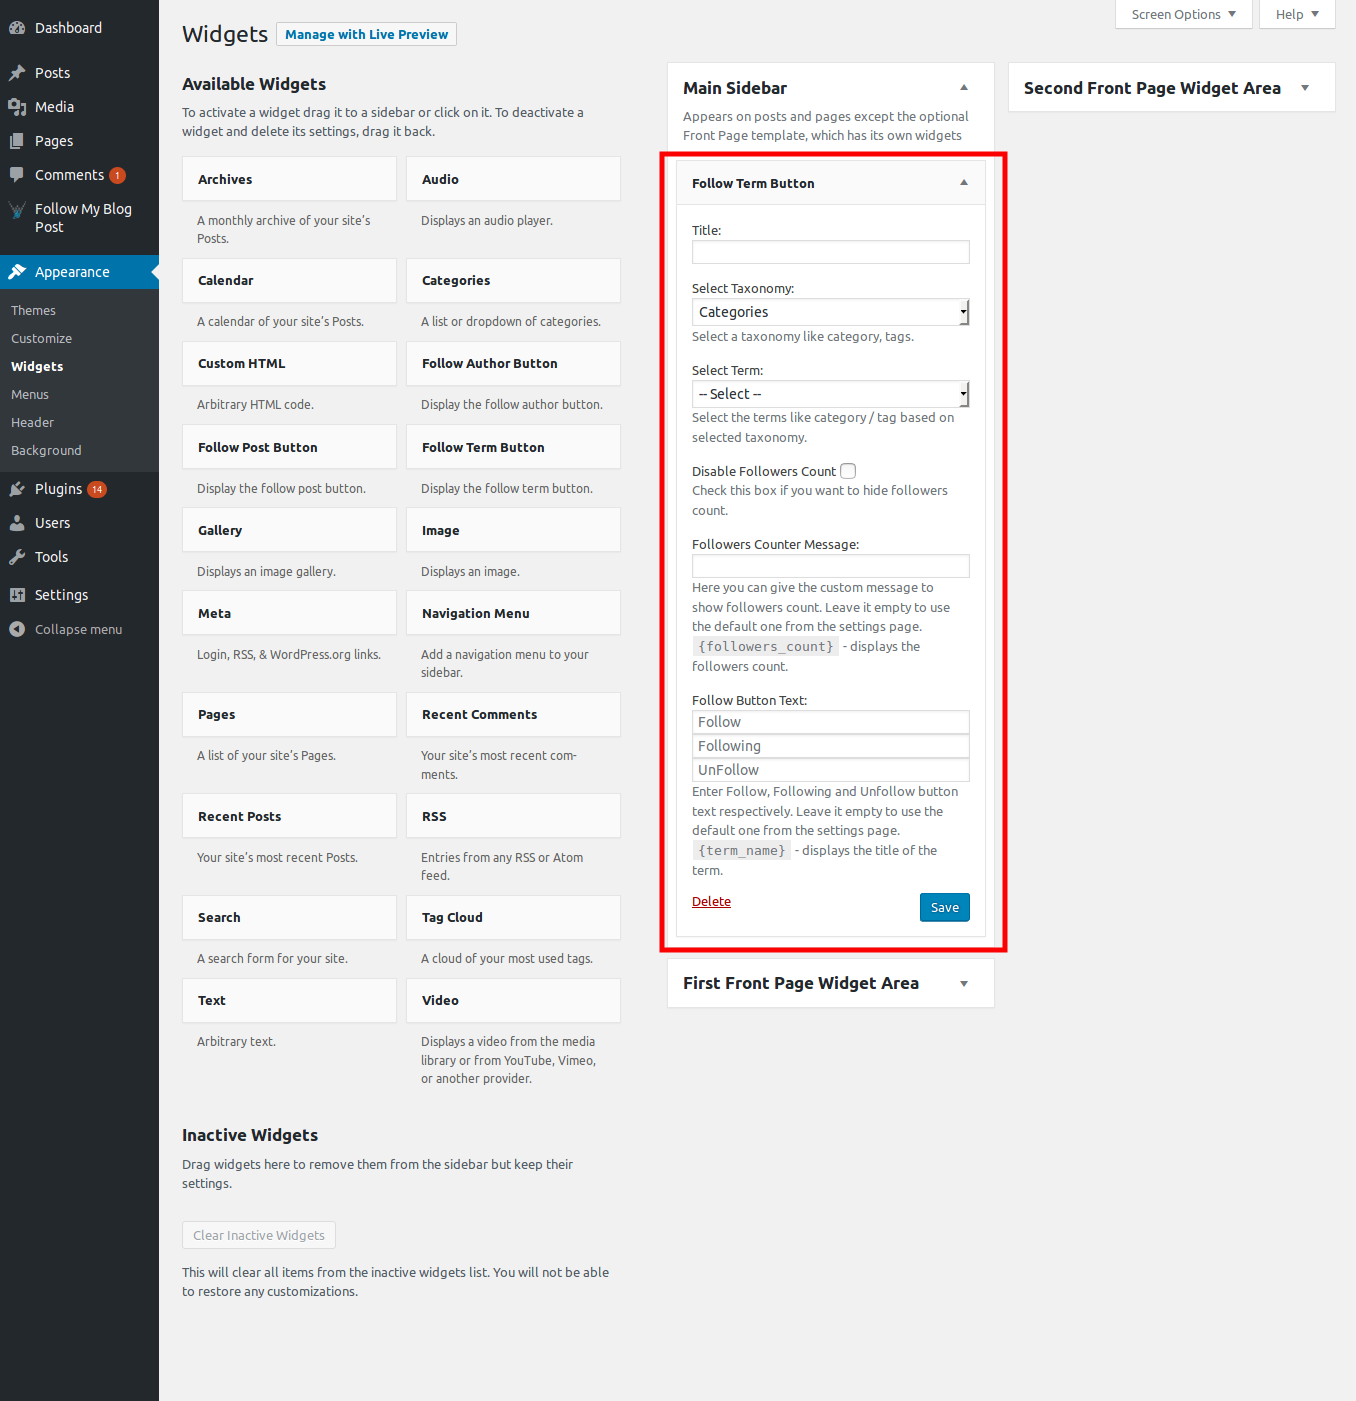The width and height of the screenshot is (1356, 1401).
Task: Open the Screen Options tab
Action: tap(1183, 14)
